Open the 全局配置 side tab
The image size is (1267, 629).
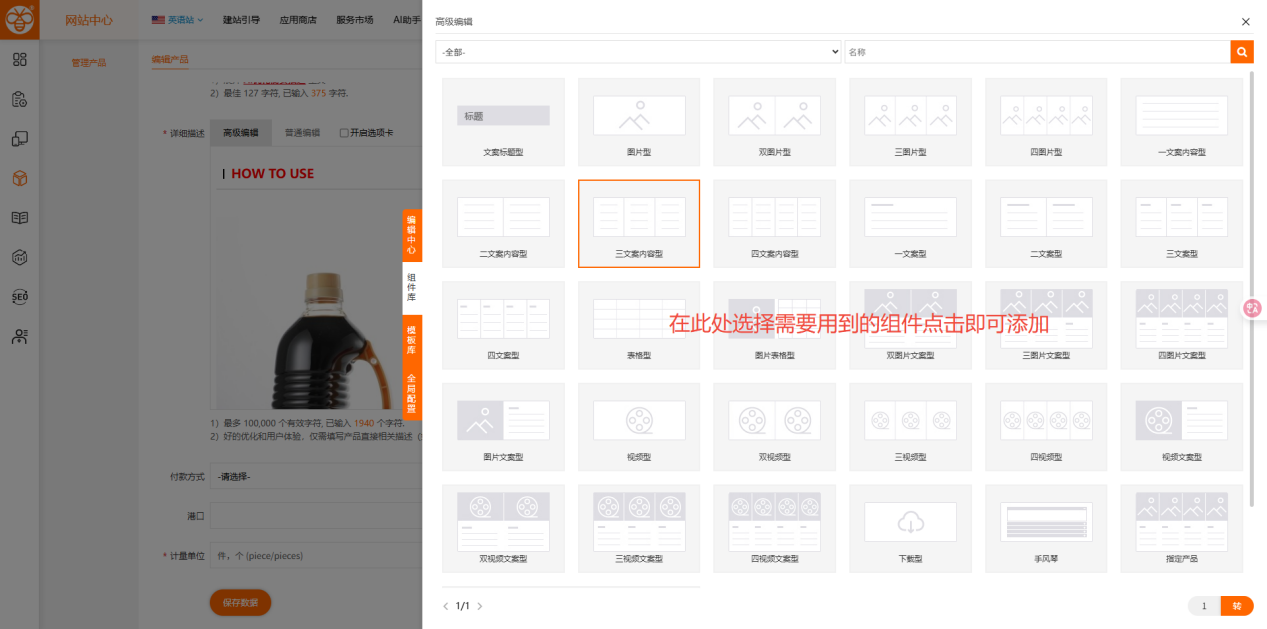point(412,394)
